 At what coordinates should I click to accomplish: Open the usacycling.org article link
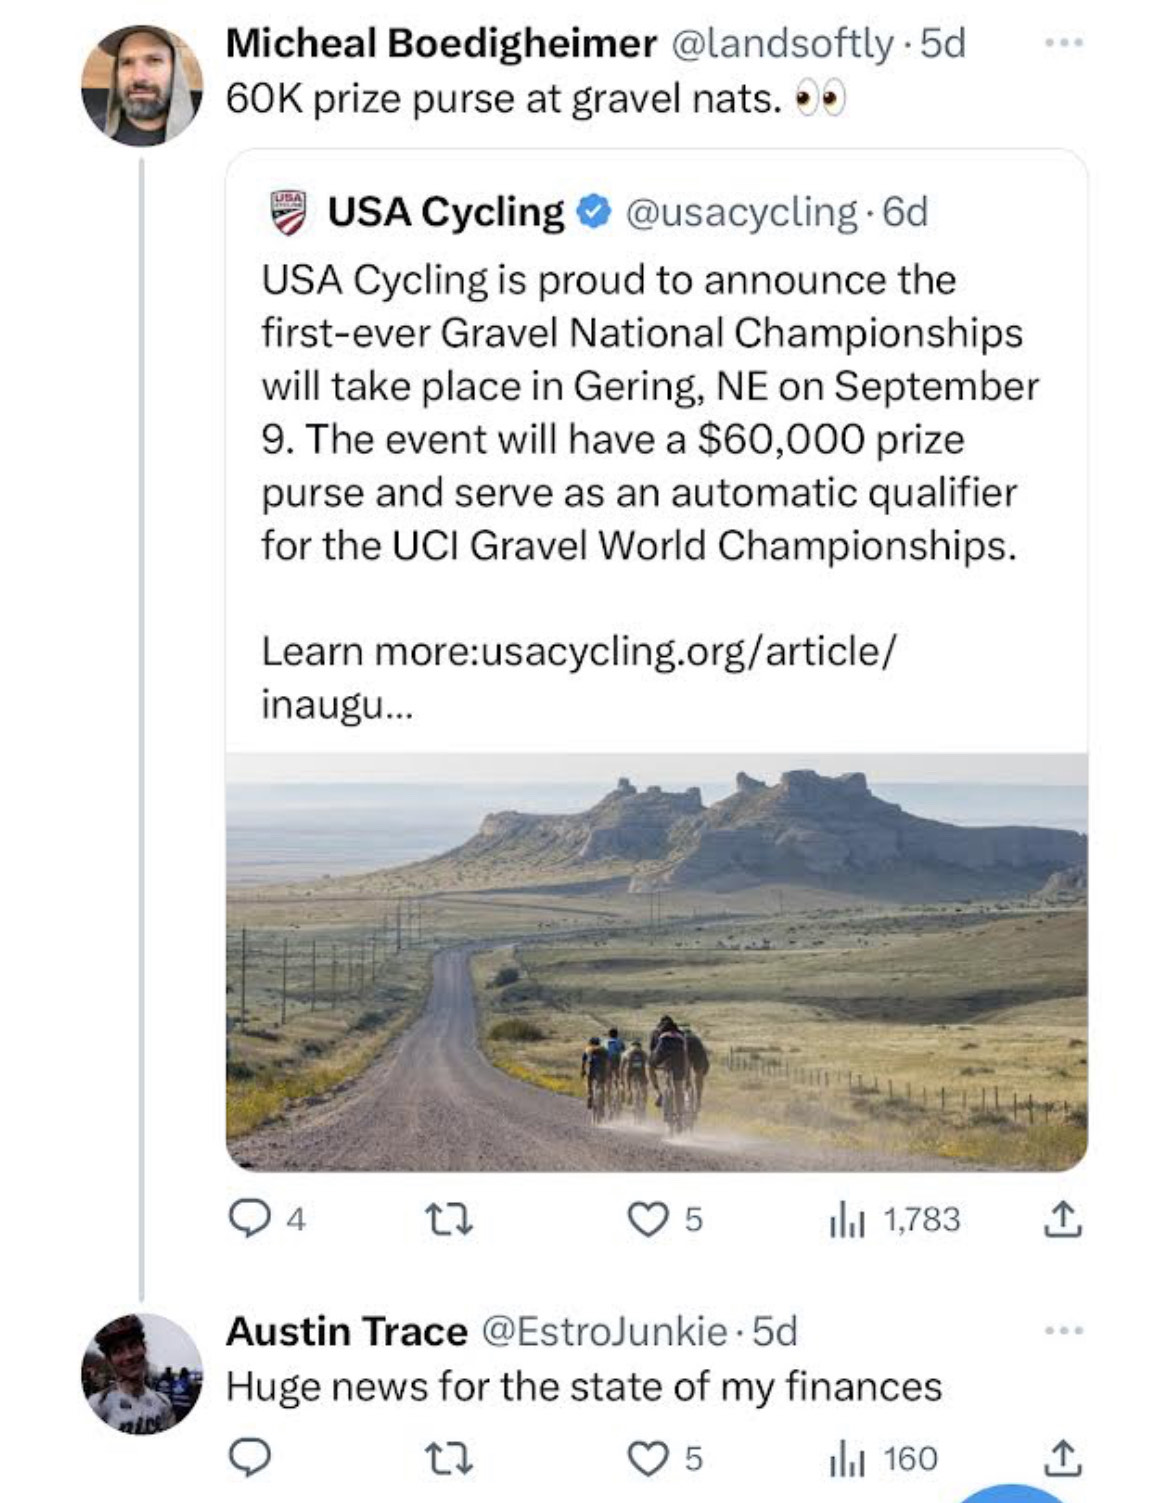pos(578,677)
